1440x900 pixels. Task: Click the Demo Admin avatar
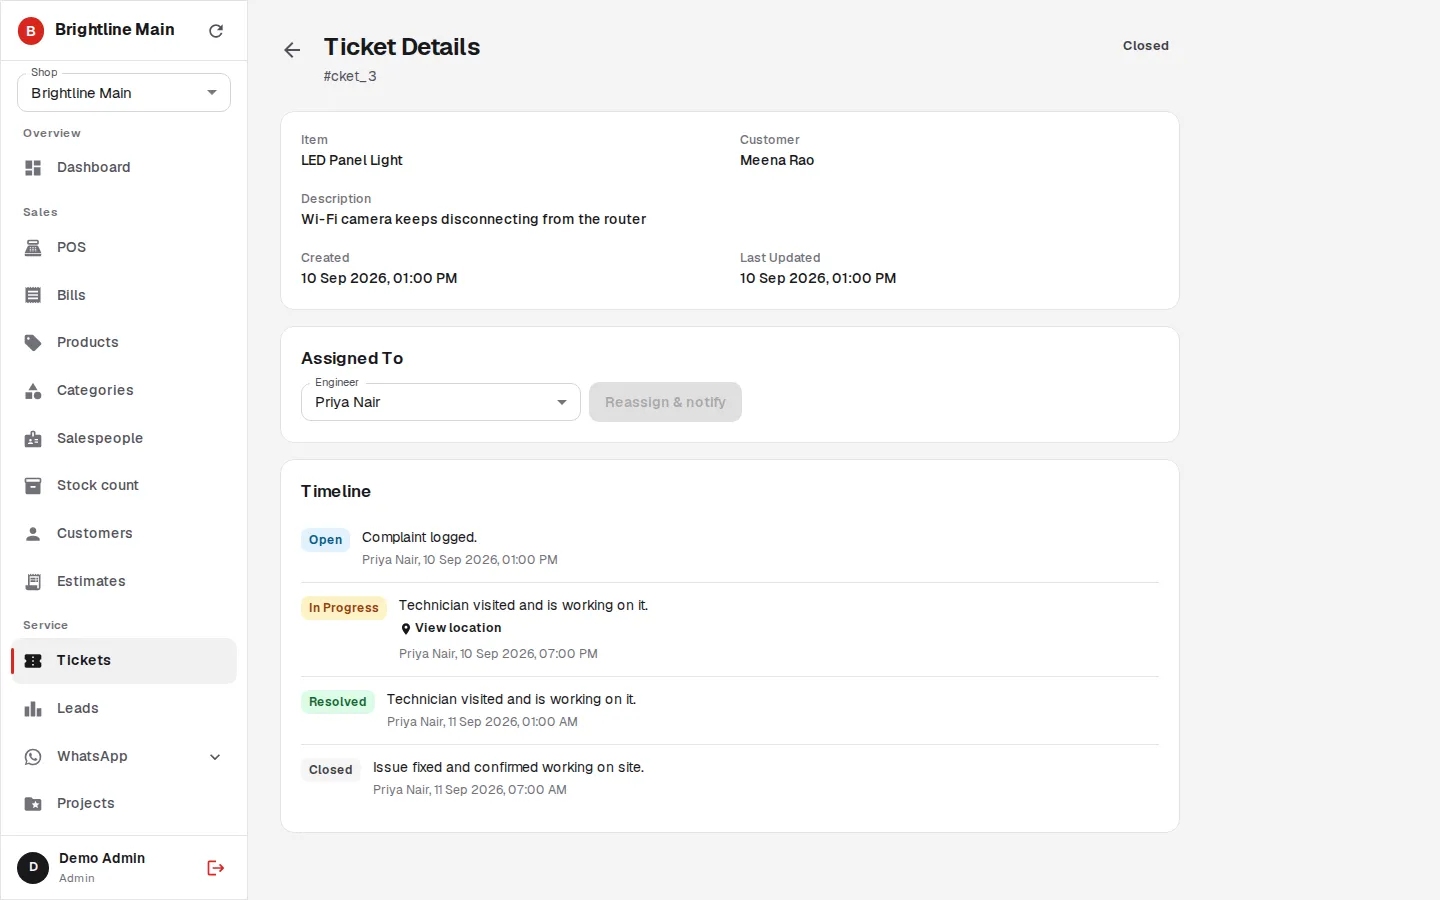pyautogui.click(x=33, y=868)
